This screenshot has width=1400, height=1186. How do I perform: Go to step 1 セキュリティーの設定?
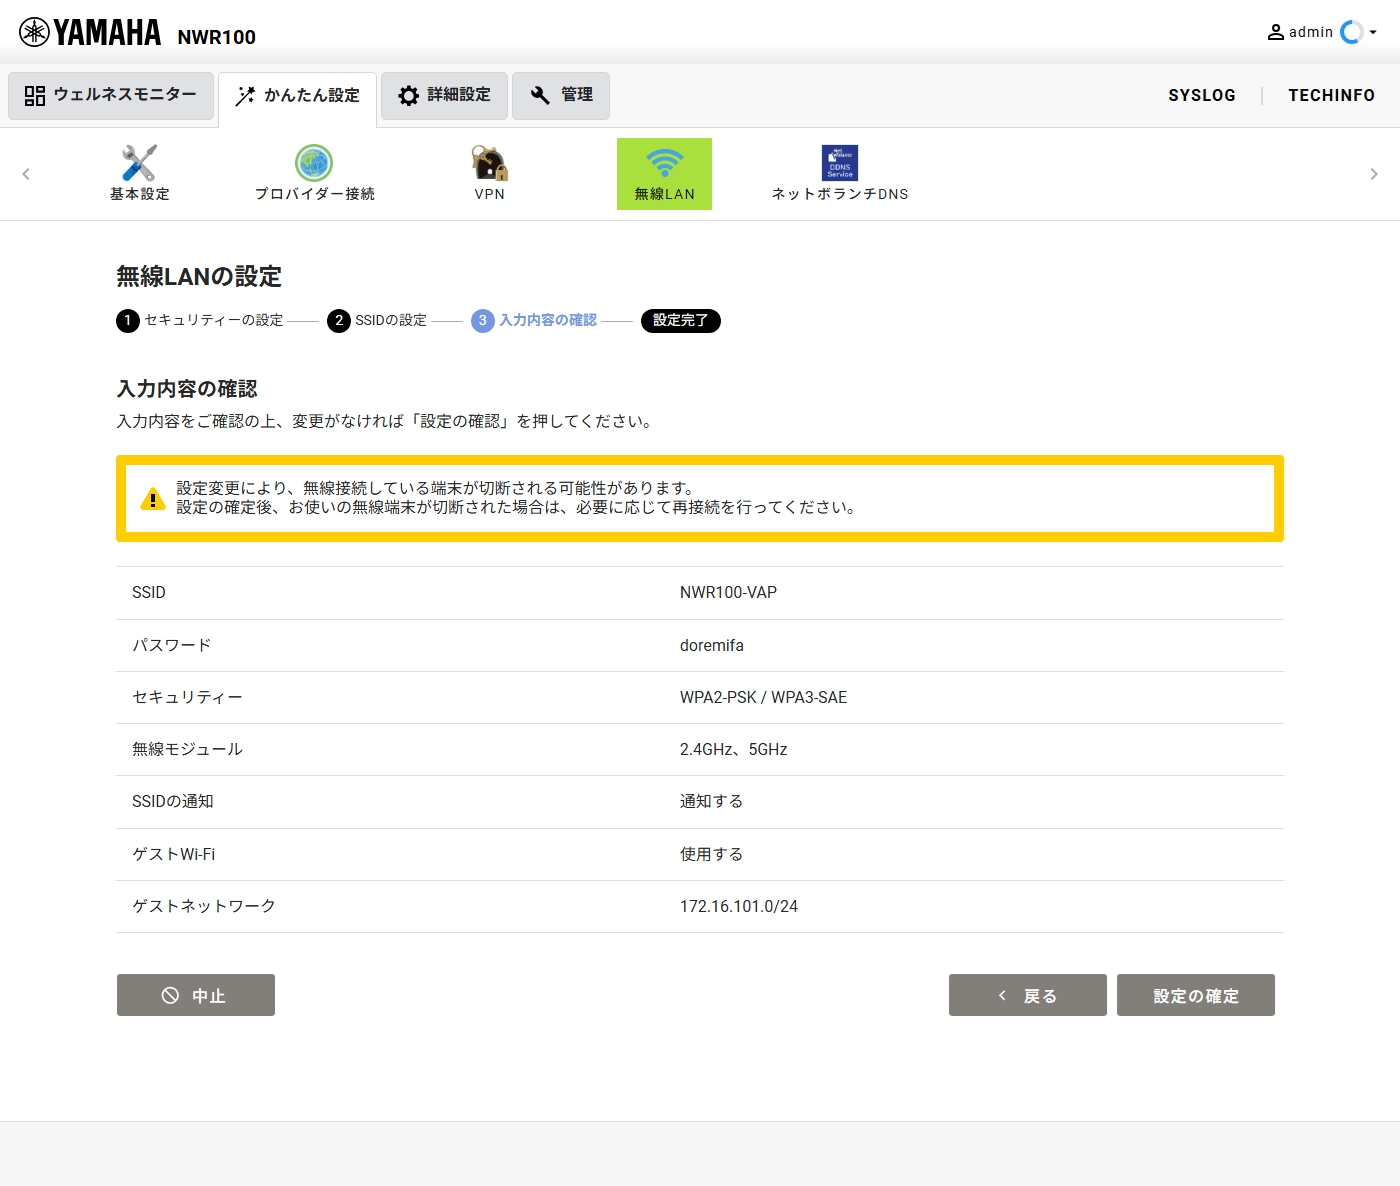click(x=200, y=321)
